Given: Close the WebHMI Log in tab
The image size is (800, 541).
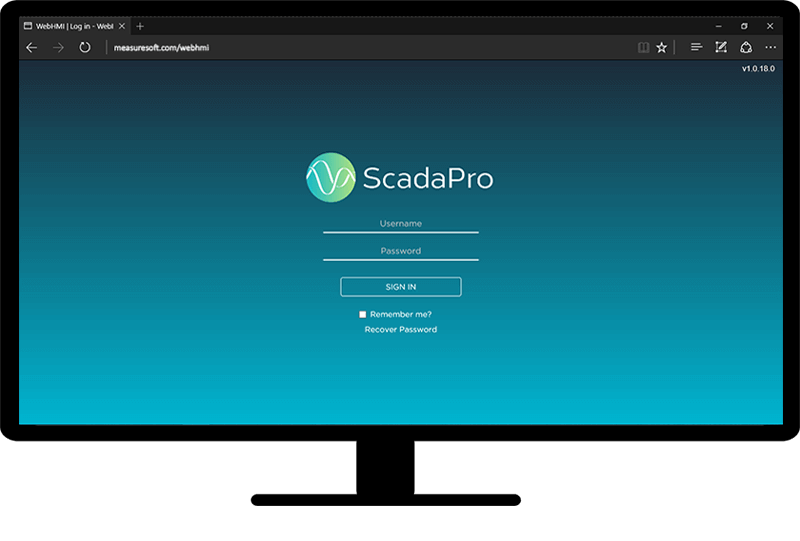Looking at the screenshot, I should [x=121, y=26].
